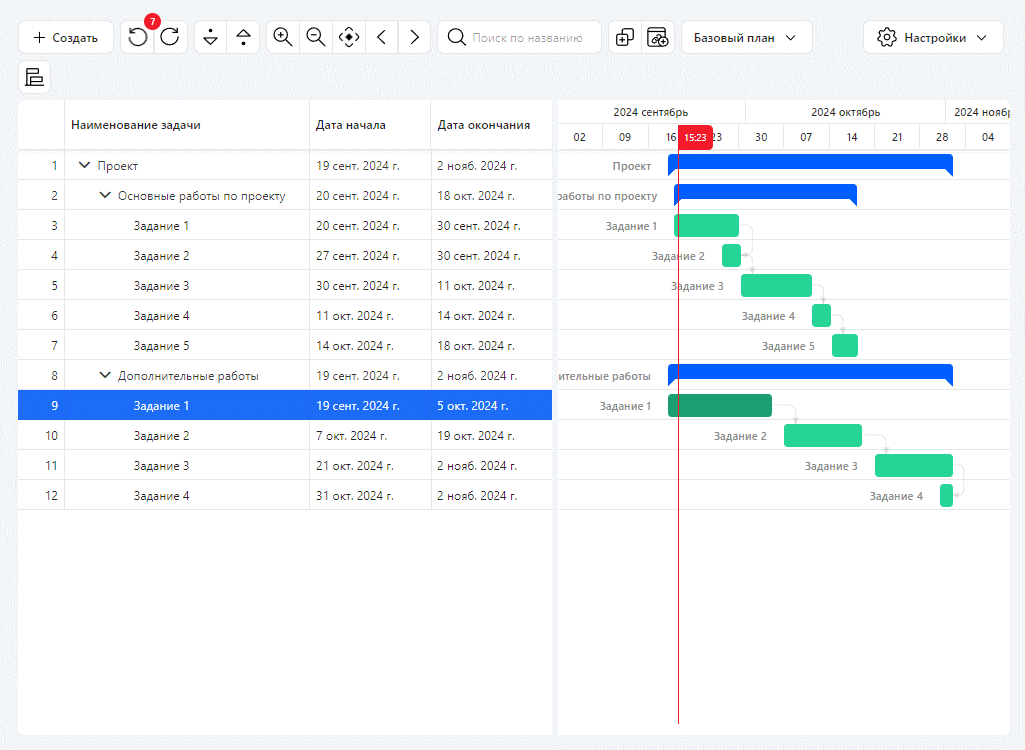Select row 10 Задание 2

point(285,435)
